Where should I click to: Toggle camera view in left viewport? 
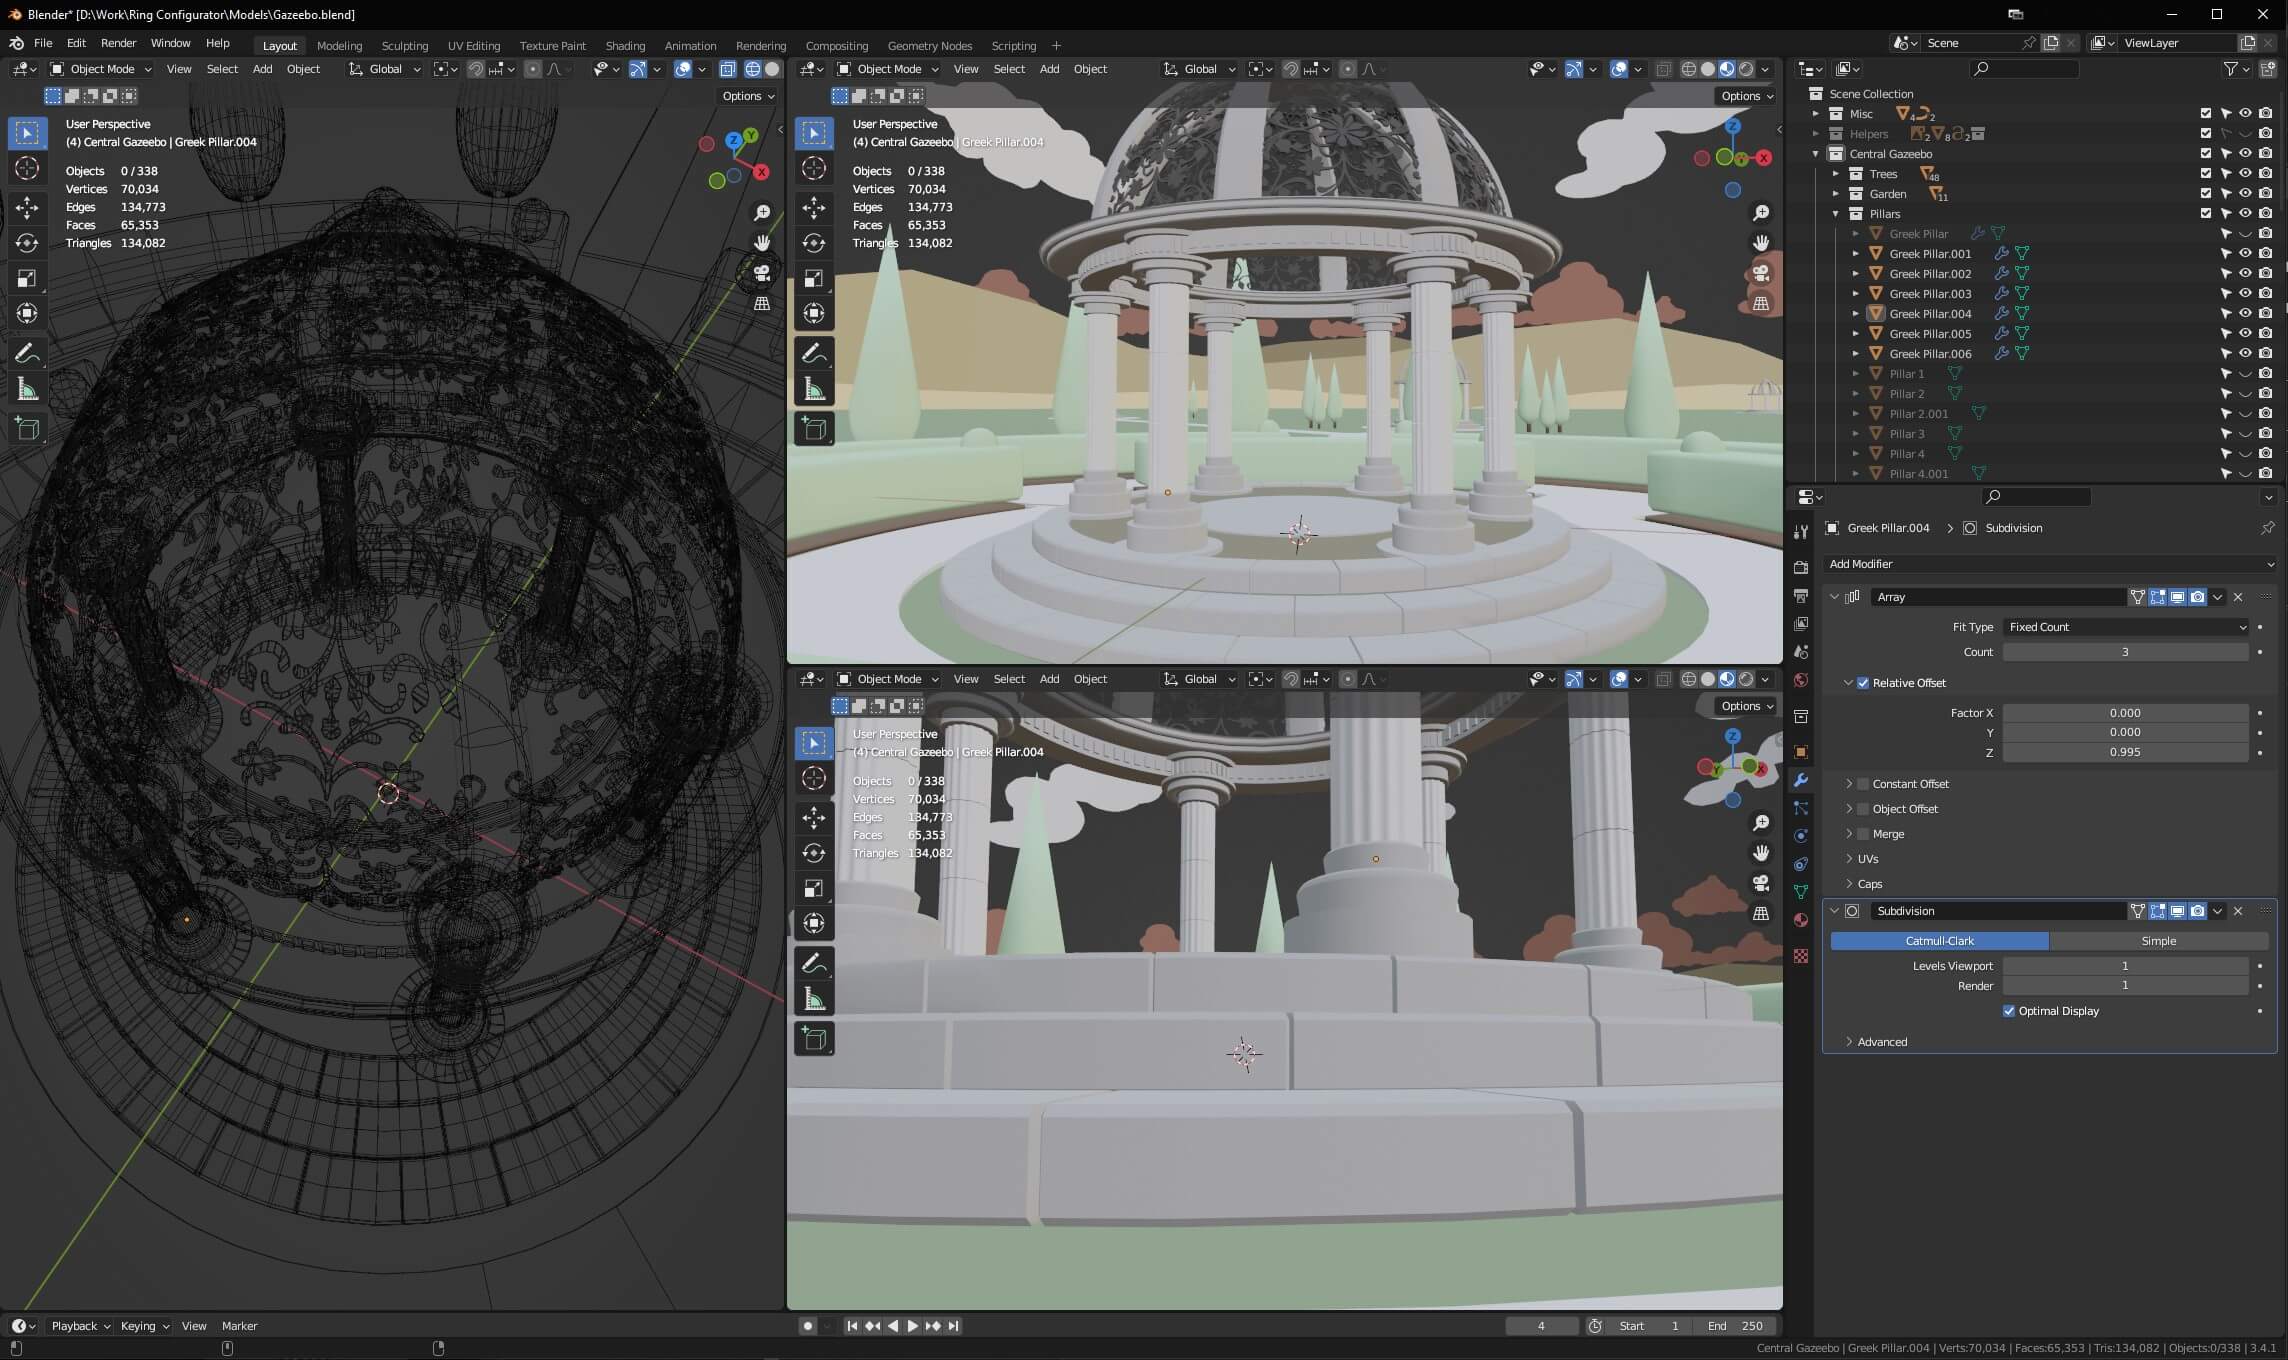(762, 273)
